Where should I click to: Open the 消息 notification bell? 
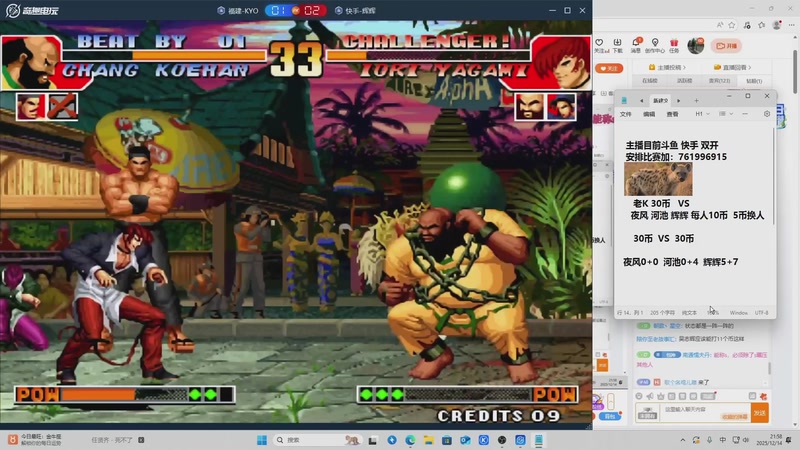tap(636, 45)
